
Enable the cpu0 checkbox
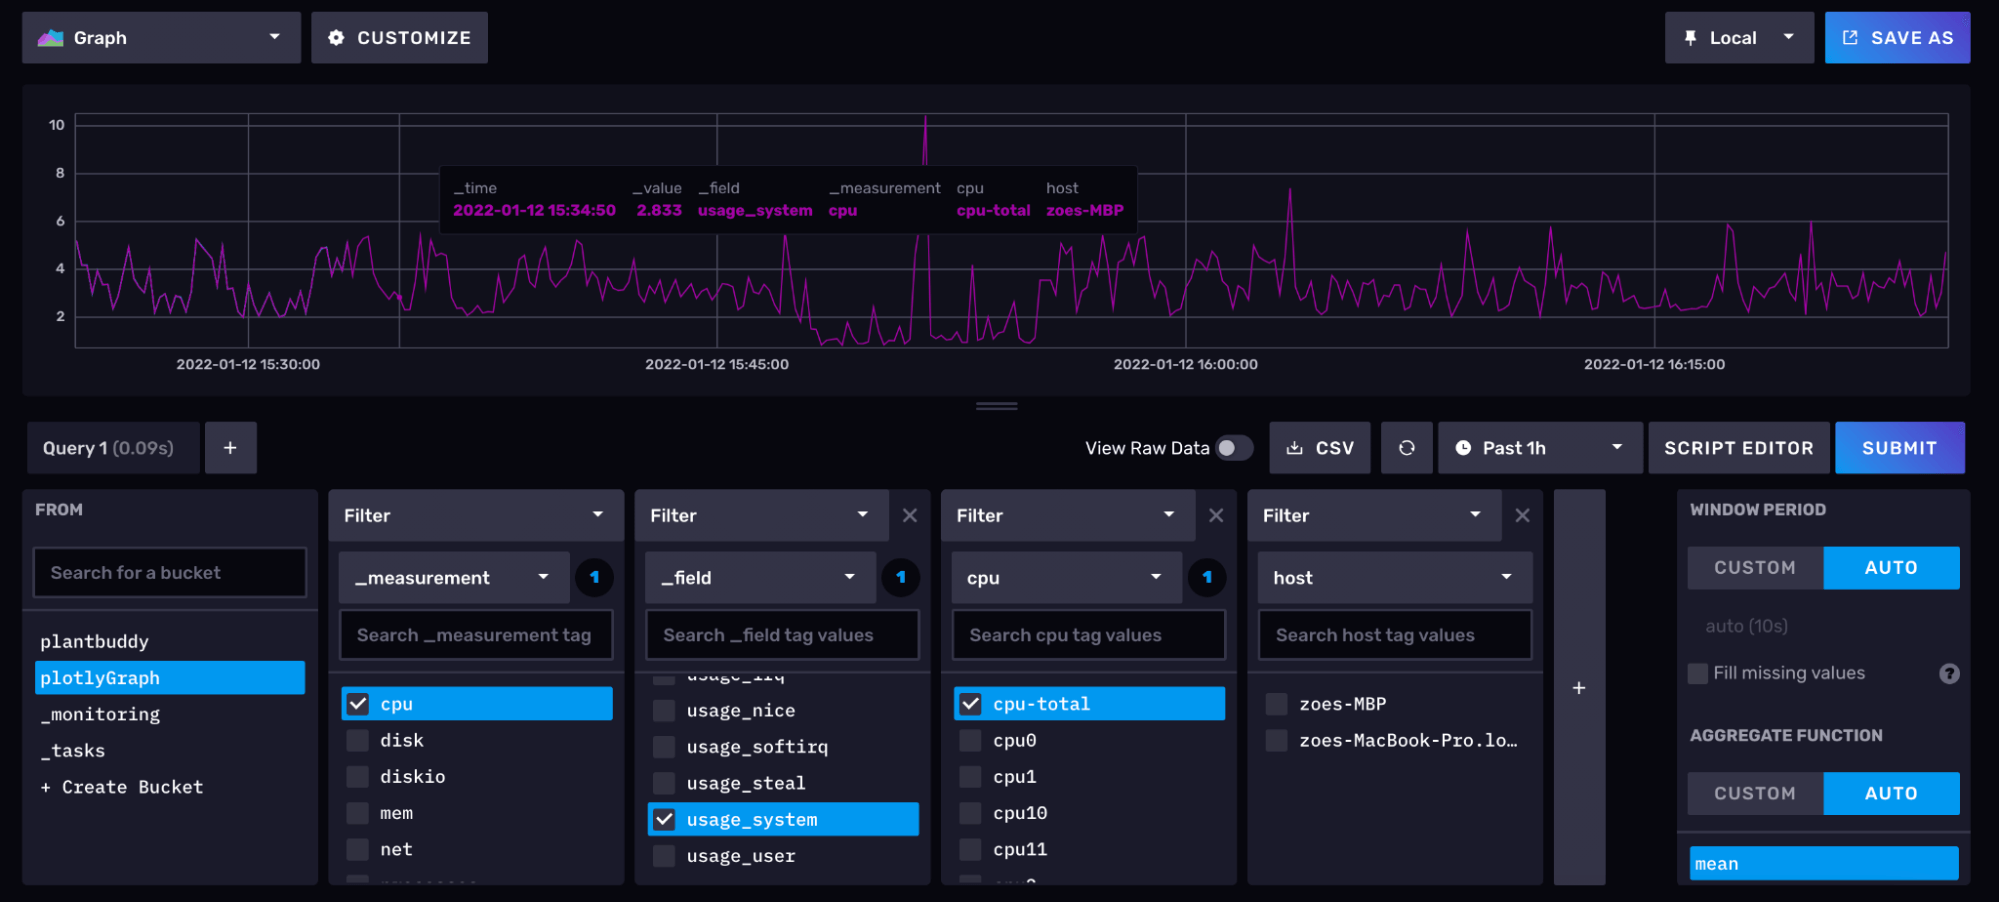tap(969, 740)
